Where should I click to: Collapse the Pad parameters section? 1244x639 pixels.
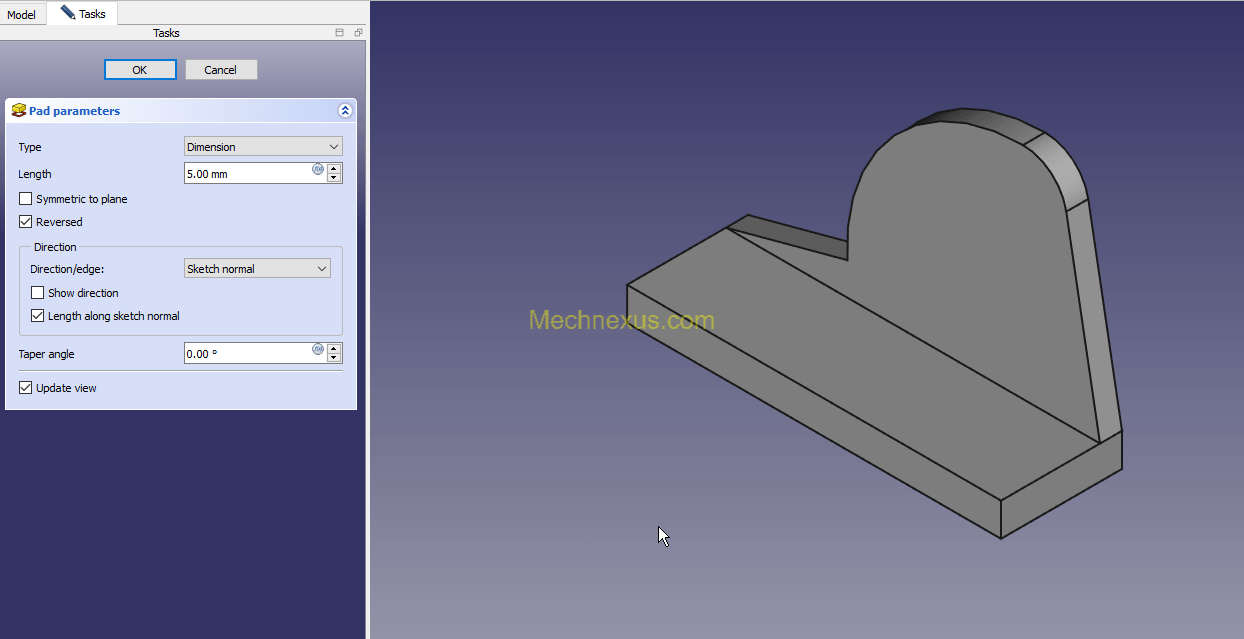pyautogui.click(x=345, y=111)
